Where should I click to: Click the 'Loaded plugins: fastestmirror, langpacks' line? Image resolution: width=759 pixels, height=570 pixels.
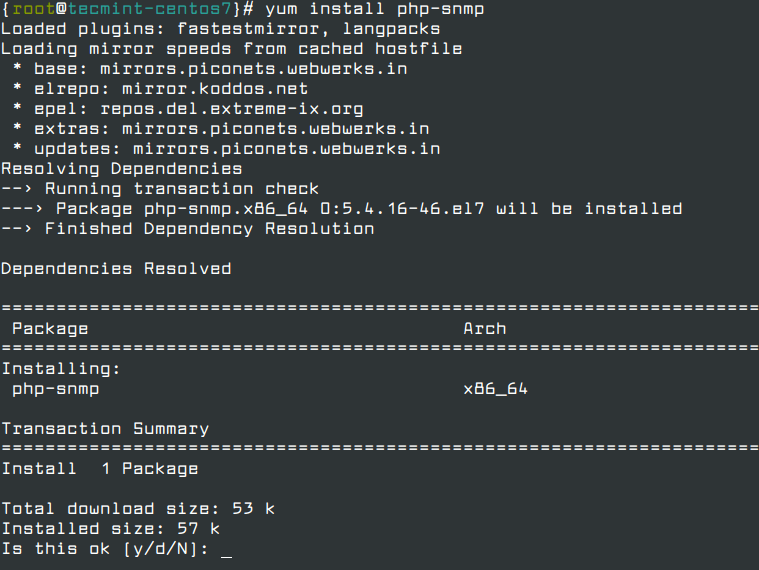(x=220, y=29)
